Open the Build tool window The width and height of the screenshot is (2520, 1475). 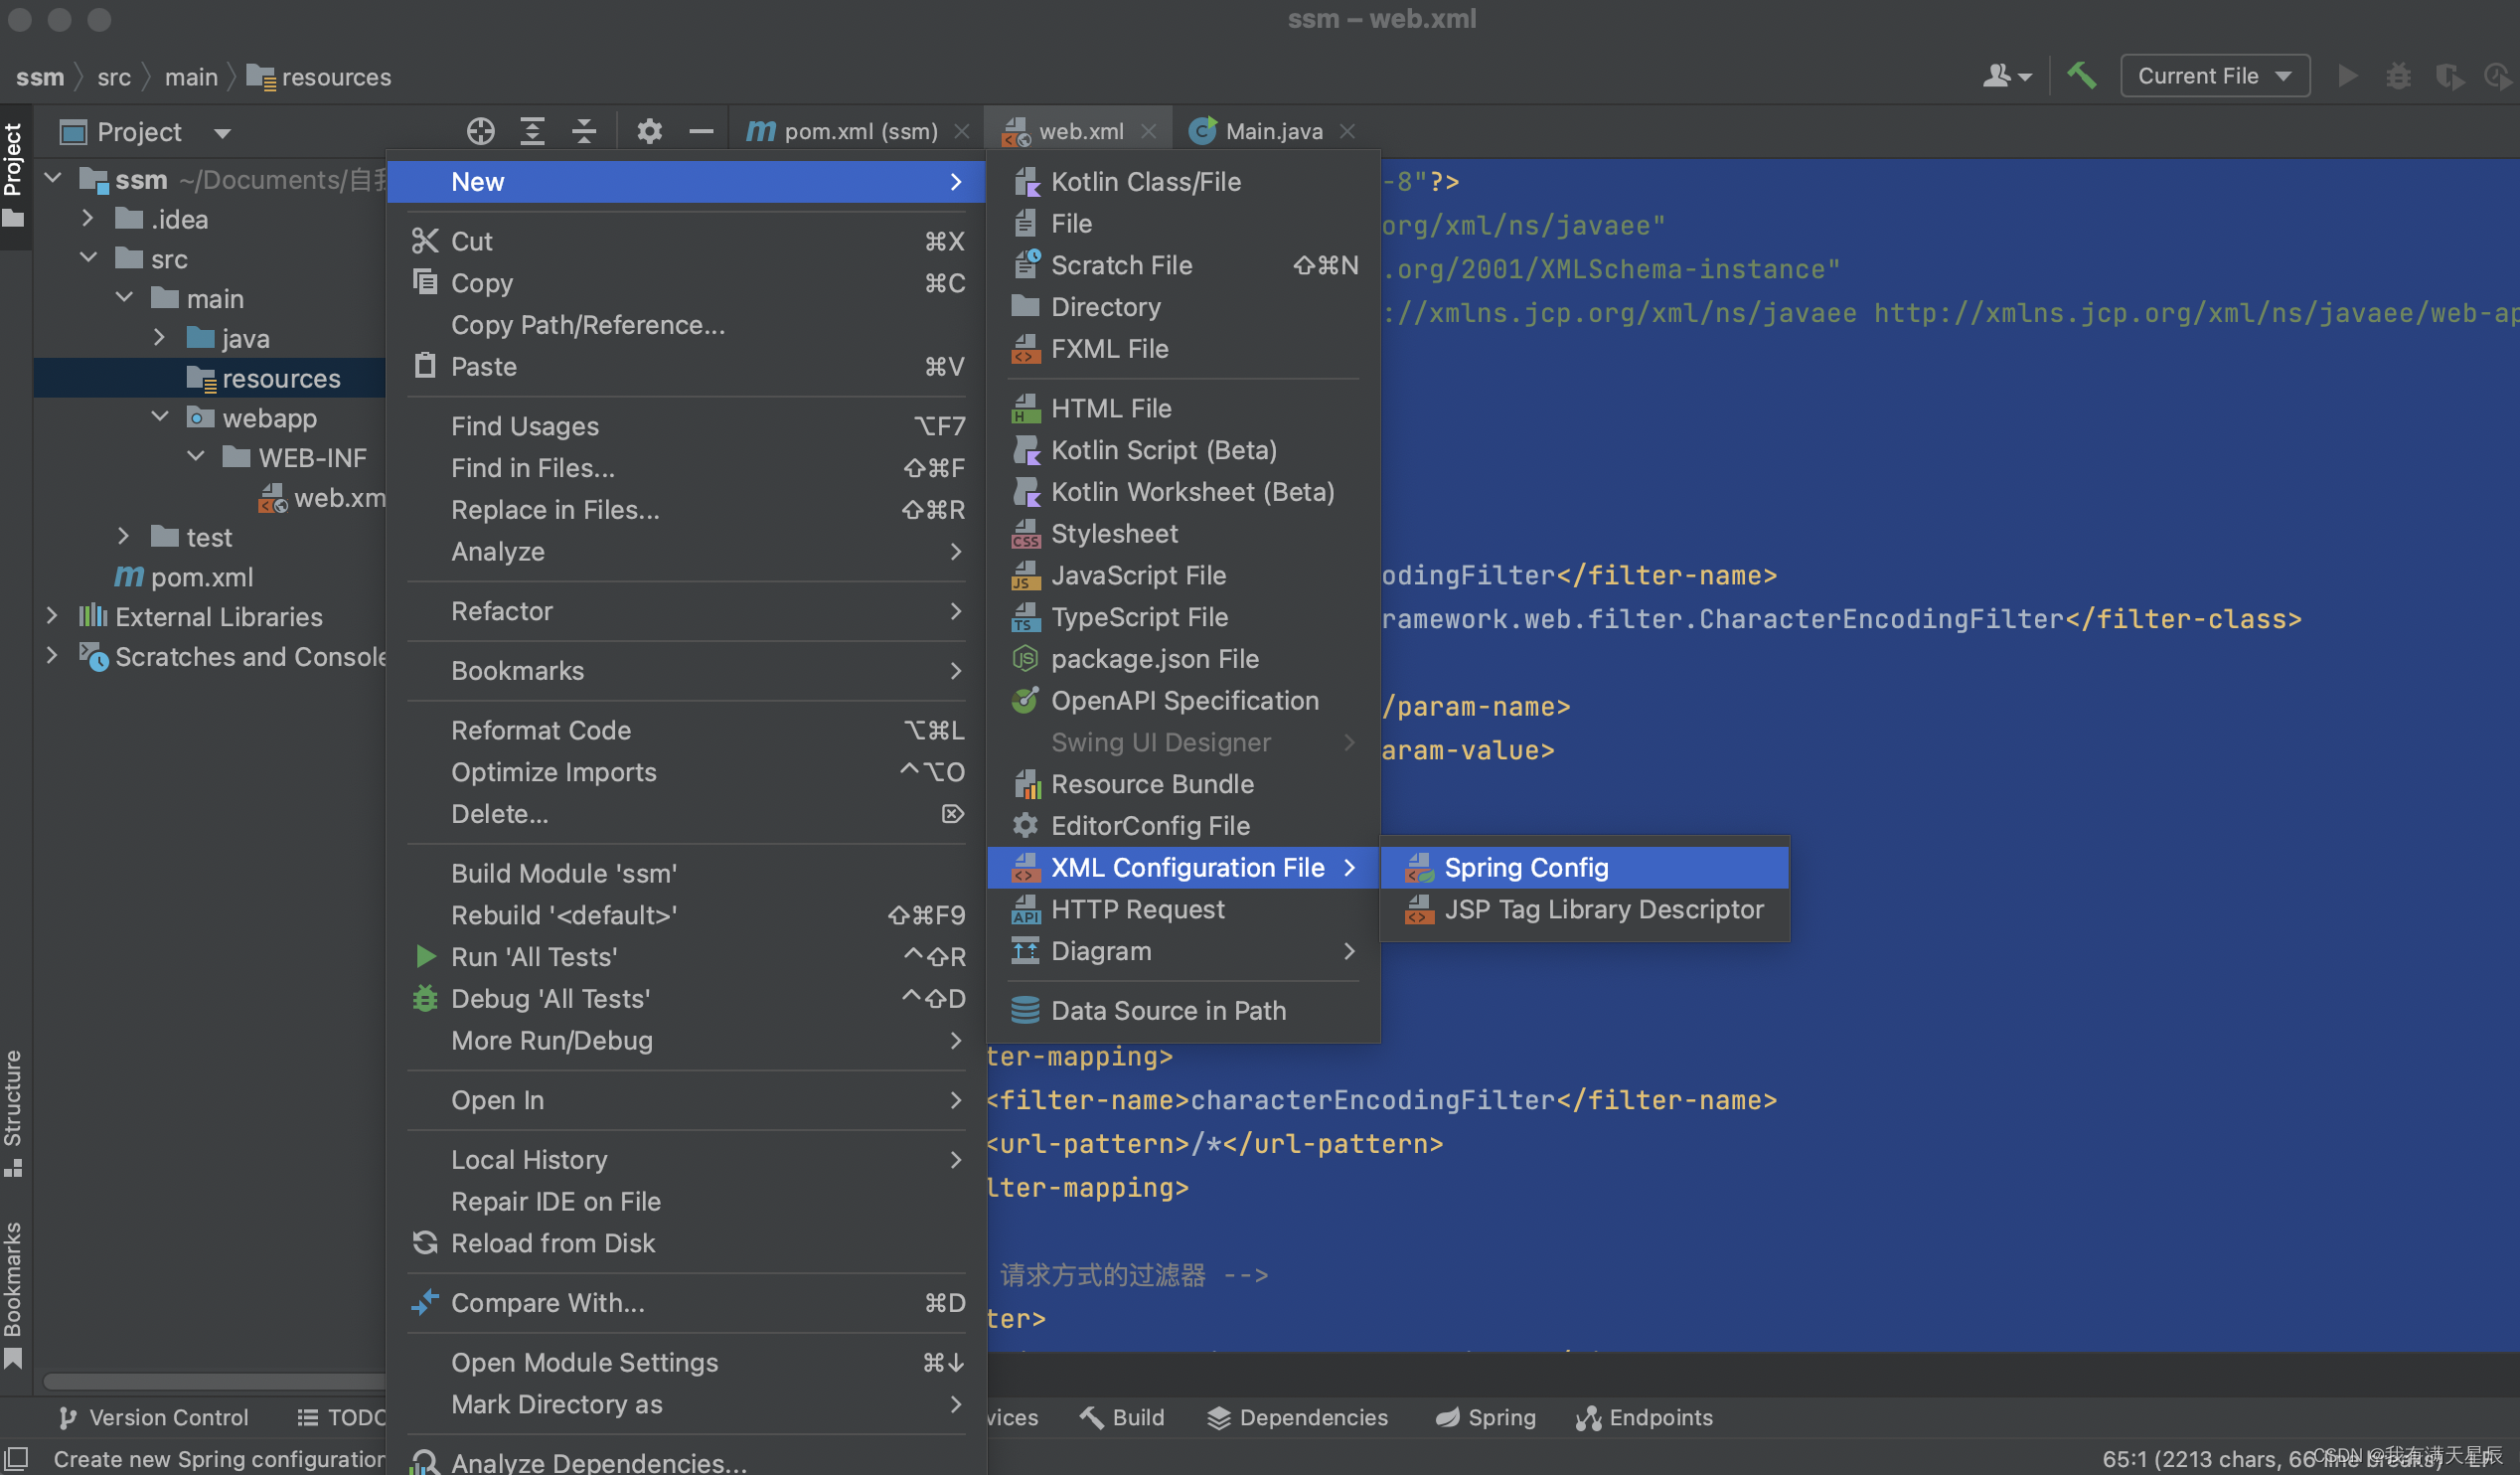(x=1122, y=1417)
